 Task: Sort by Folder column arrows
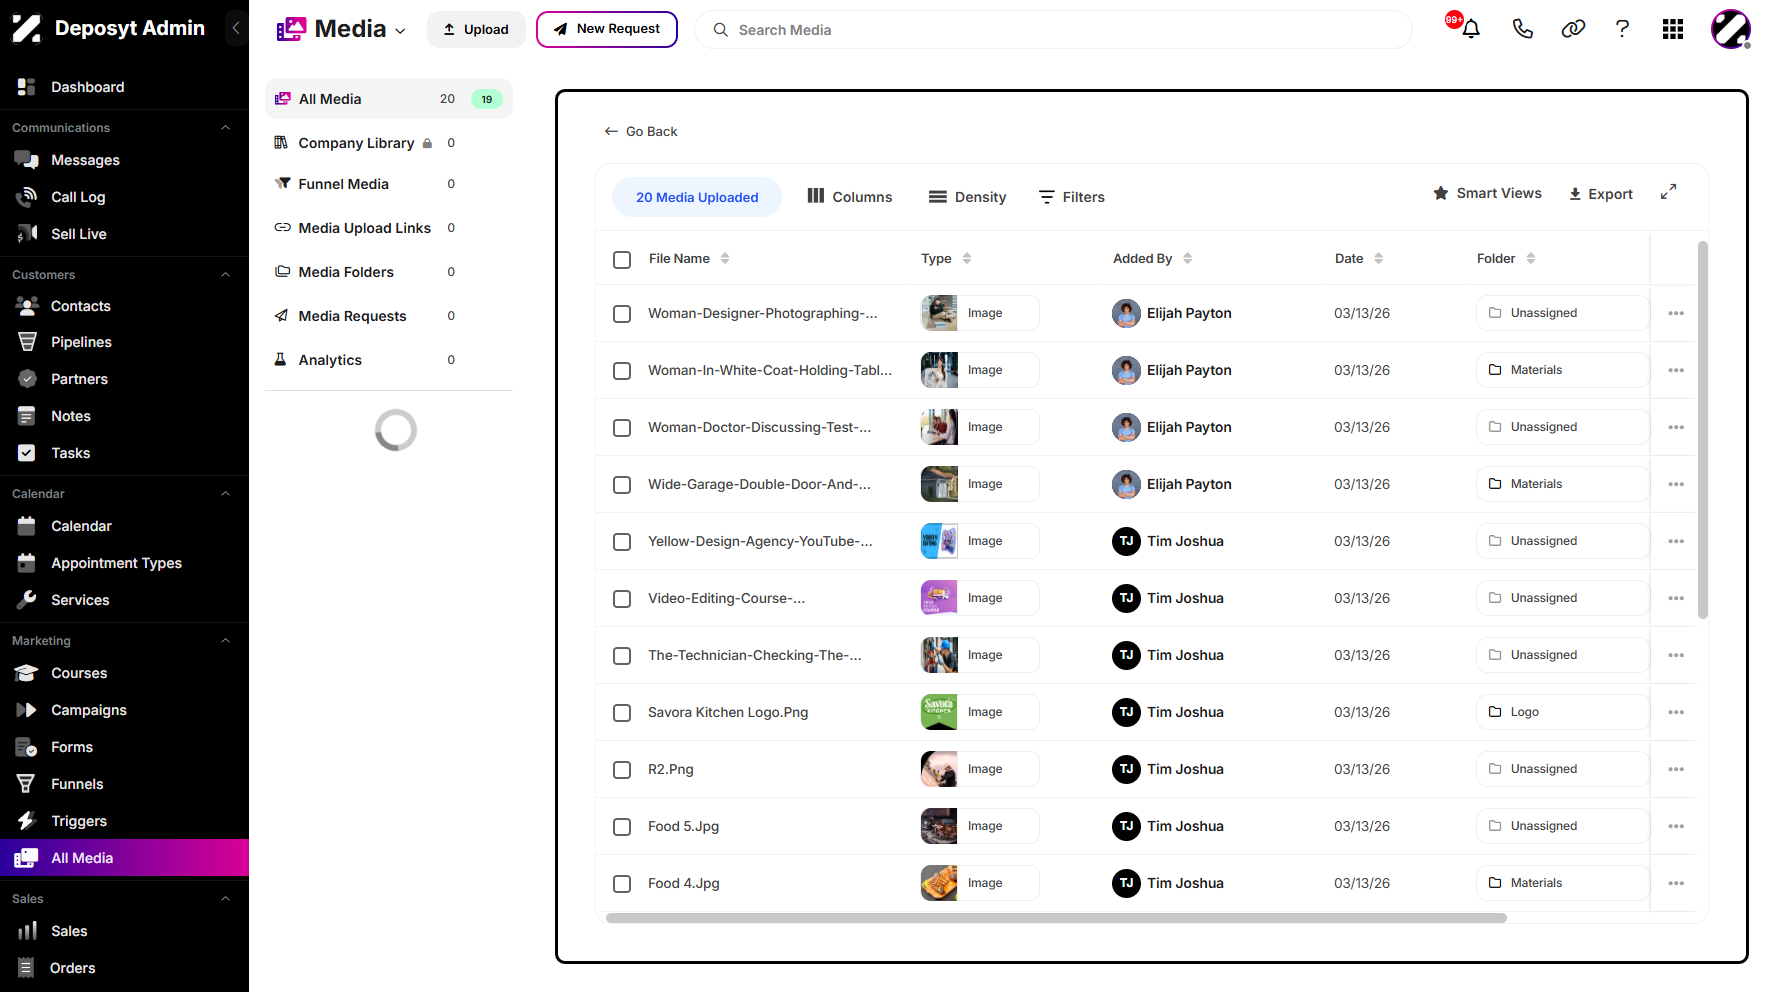1531,258
